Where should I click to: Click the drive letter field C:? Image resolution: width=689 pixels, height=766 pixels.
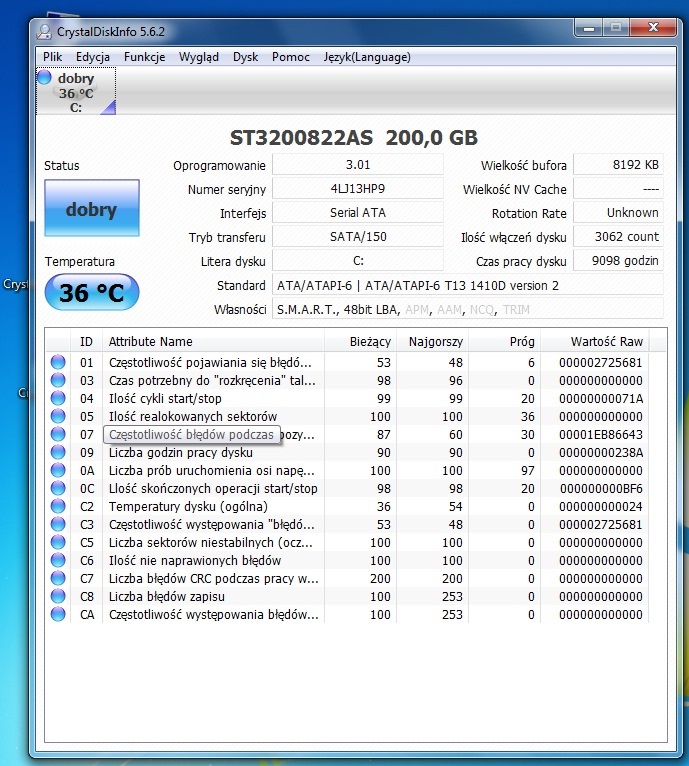pyautogui.click(x=358, y=260)
